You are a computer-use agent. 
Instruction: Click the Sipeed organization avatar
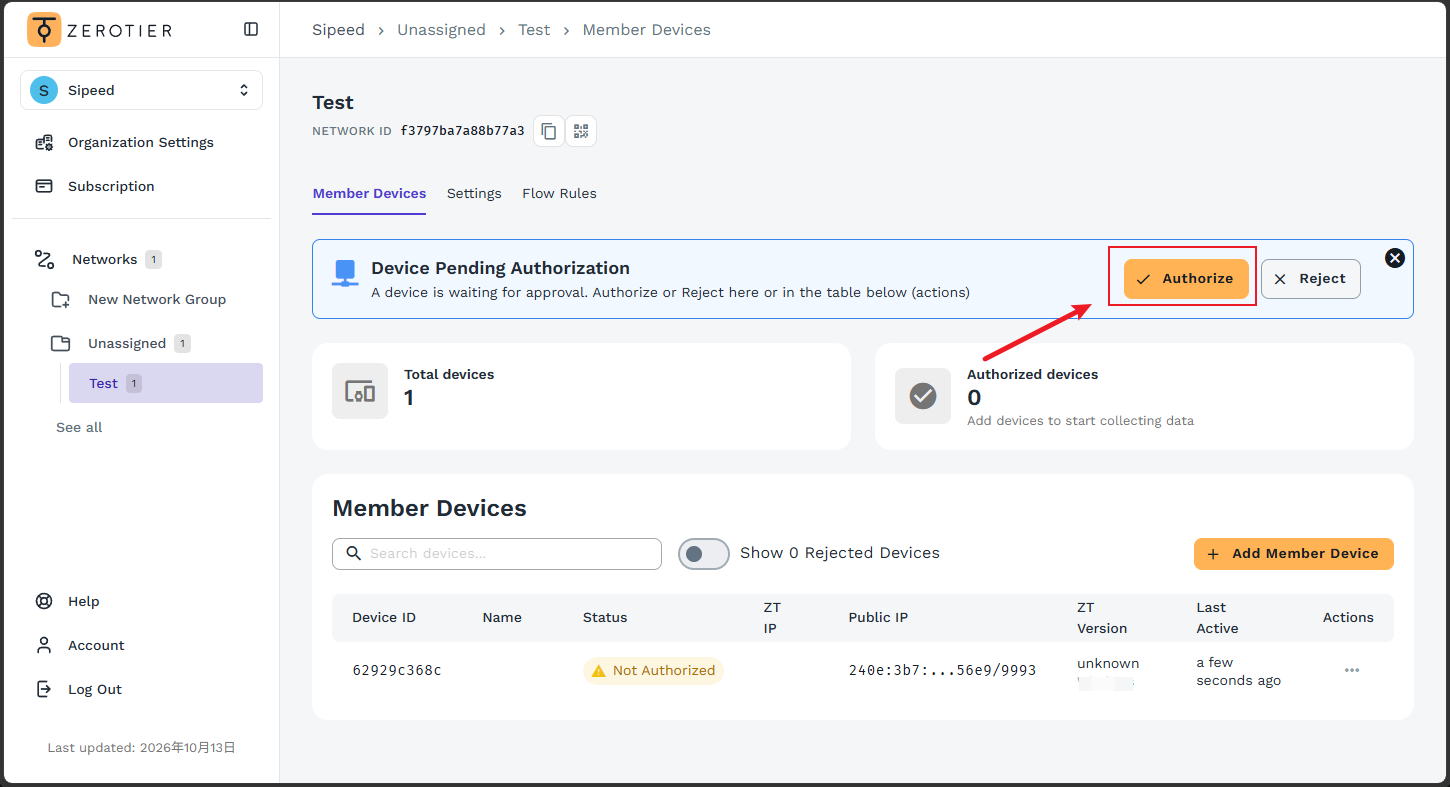tap(44, 90)
